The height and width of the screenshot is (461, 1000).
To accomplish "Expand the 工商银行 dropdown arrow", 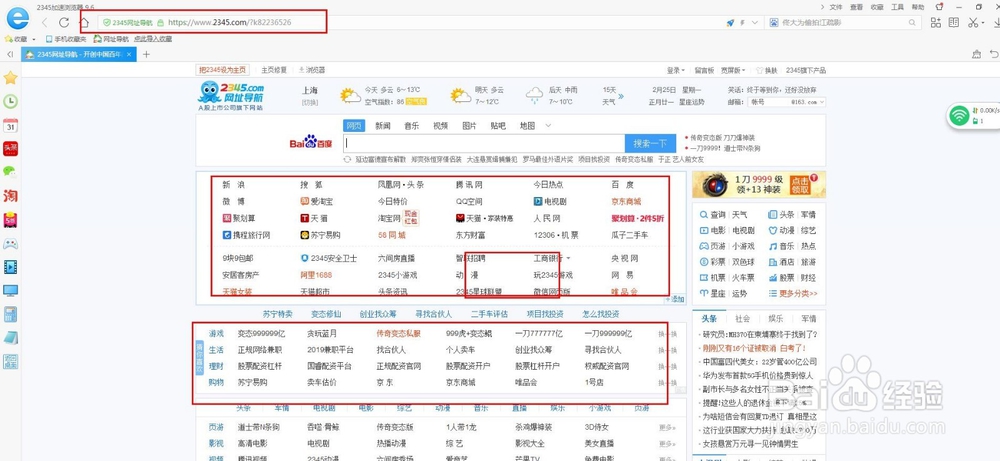I will pyautogui.click(x=568, y=259).
